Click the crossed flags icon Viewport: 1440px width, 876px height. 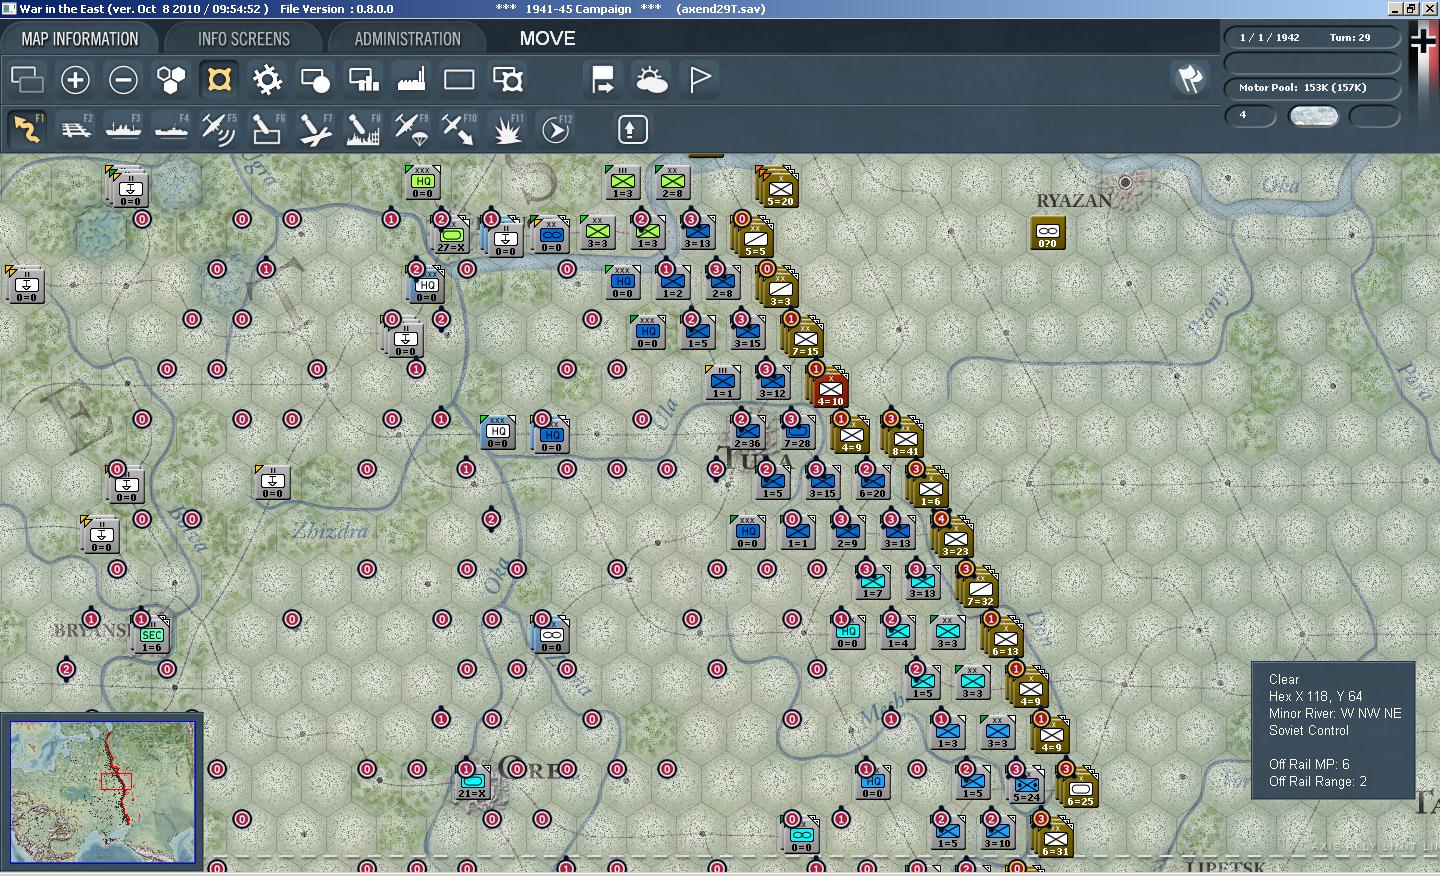pos(1190,79)
